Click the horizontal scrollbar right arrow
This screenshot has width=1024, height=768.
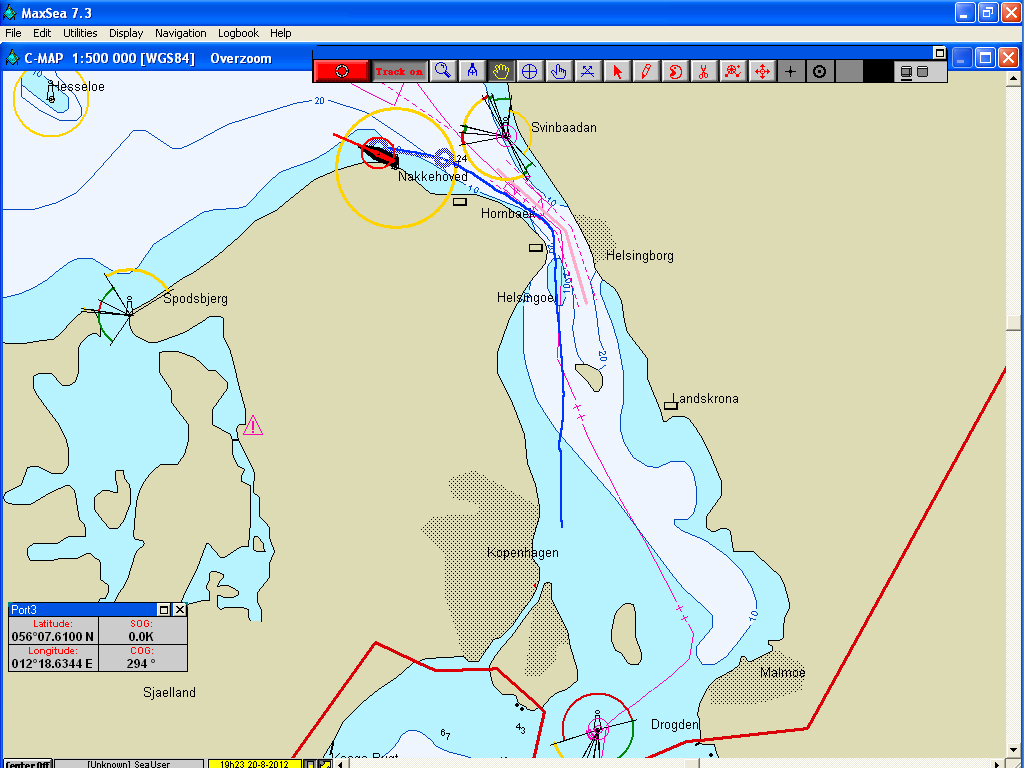point(997,764)
